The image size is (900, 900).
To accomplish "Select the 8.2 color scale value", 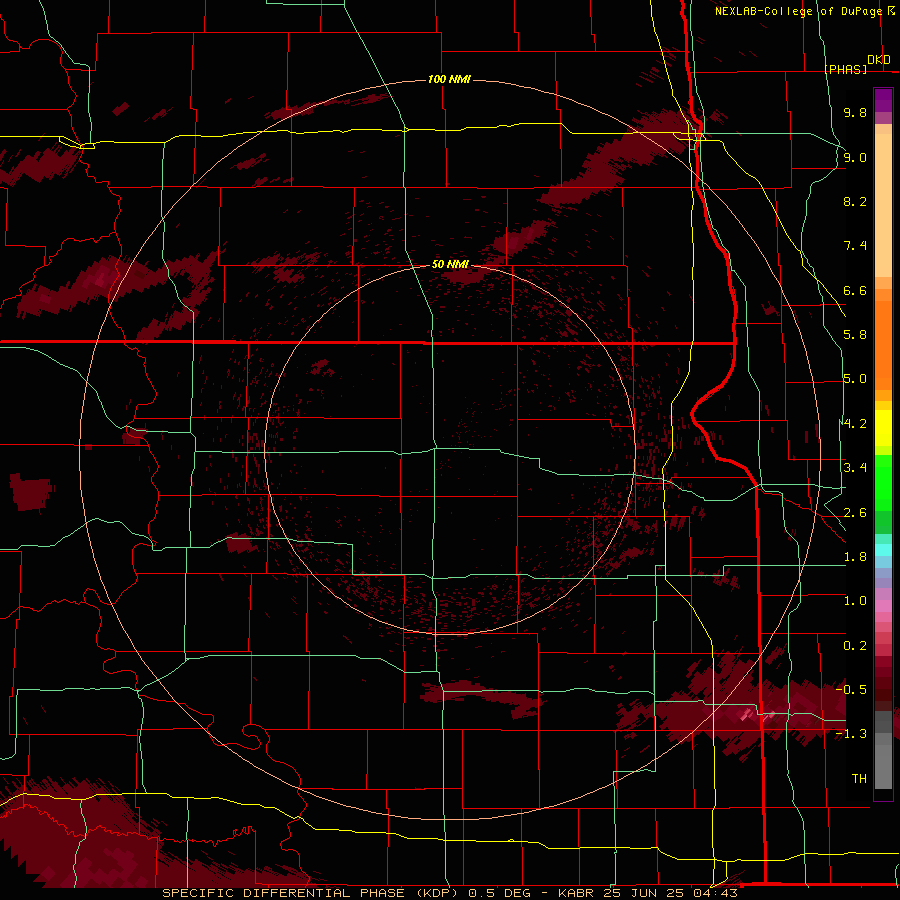I will pos(855,201).
